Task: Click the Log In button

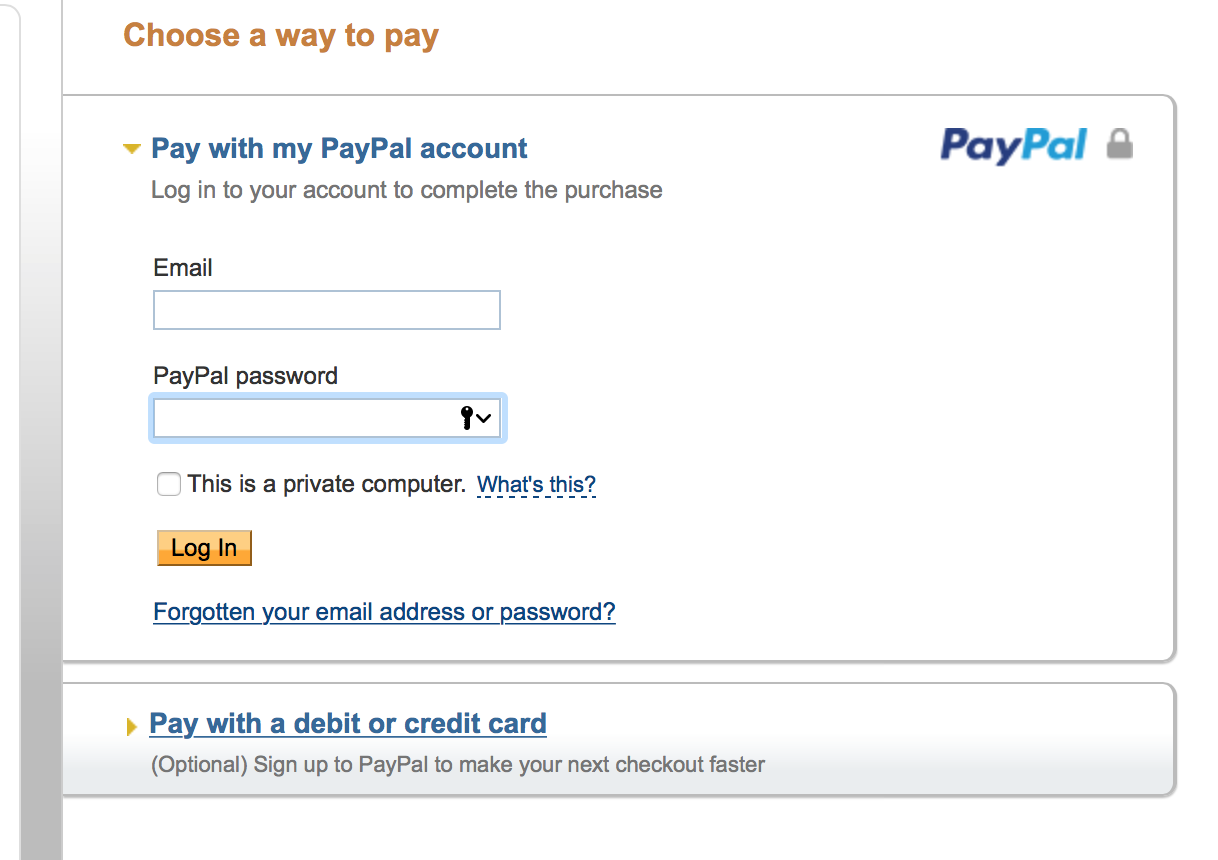Action: coord(204,548)
